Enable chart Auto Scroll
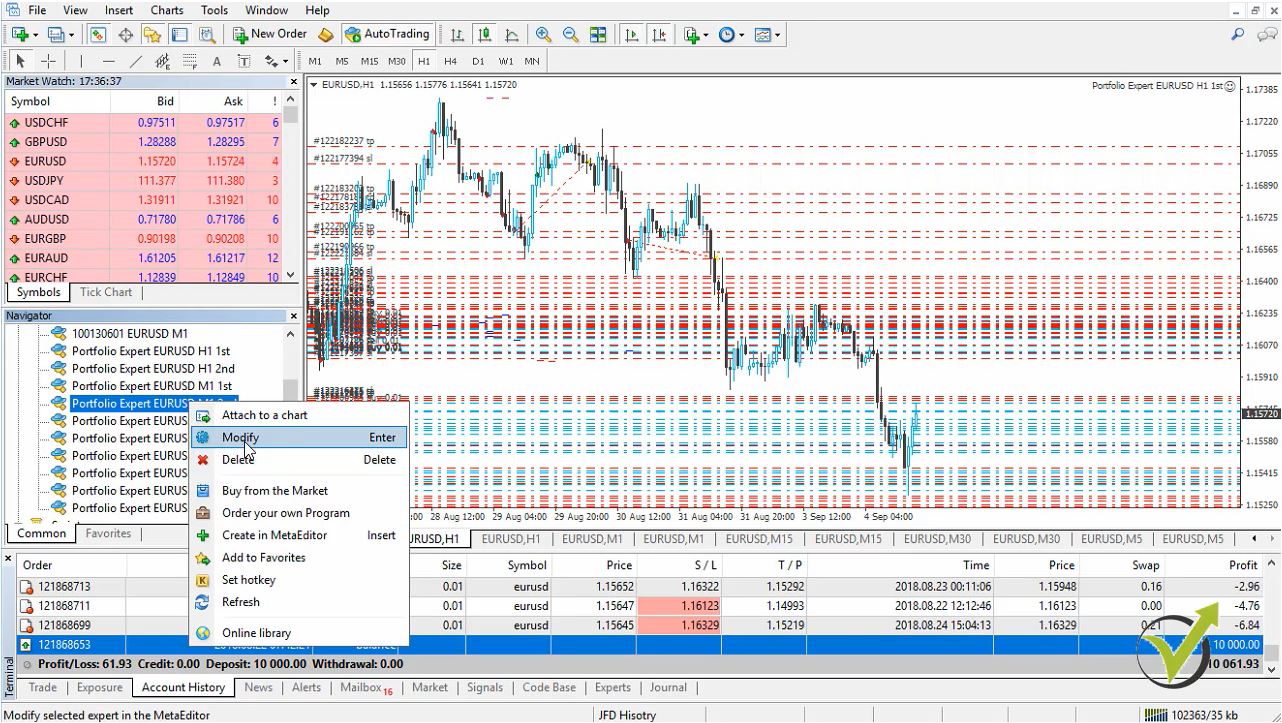This screenshot has height=723, width=1282. pyautogui.click(x=632, y=35)
